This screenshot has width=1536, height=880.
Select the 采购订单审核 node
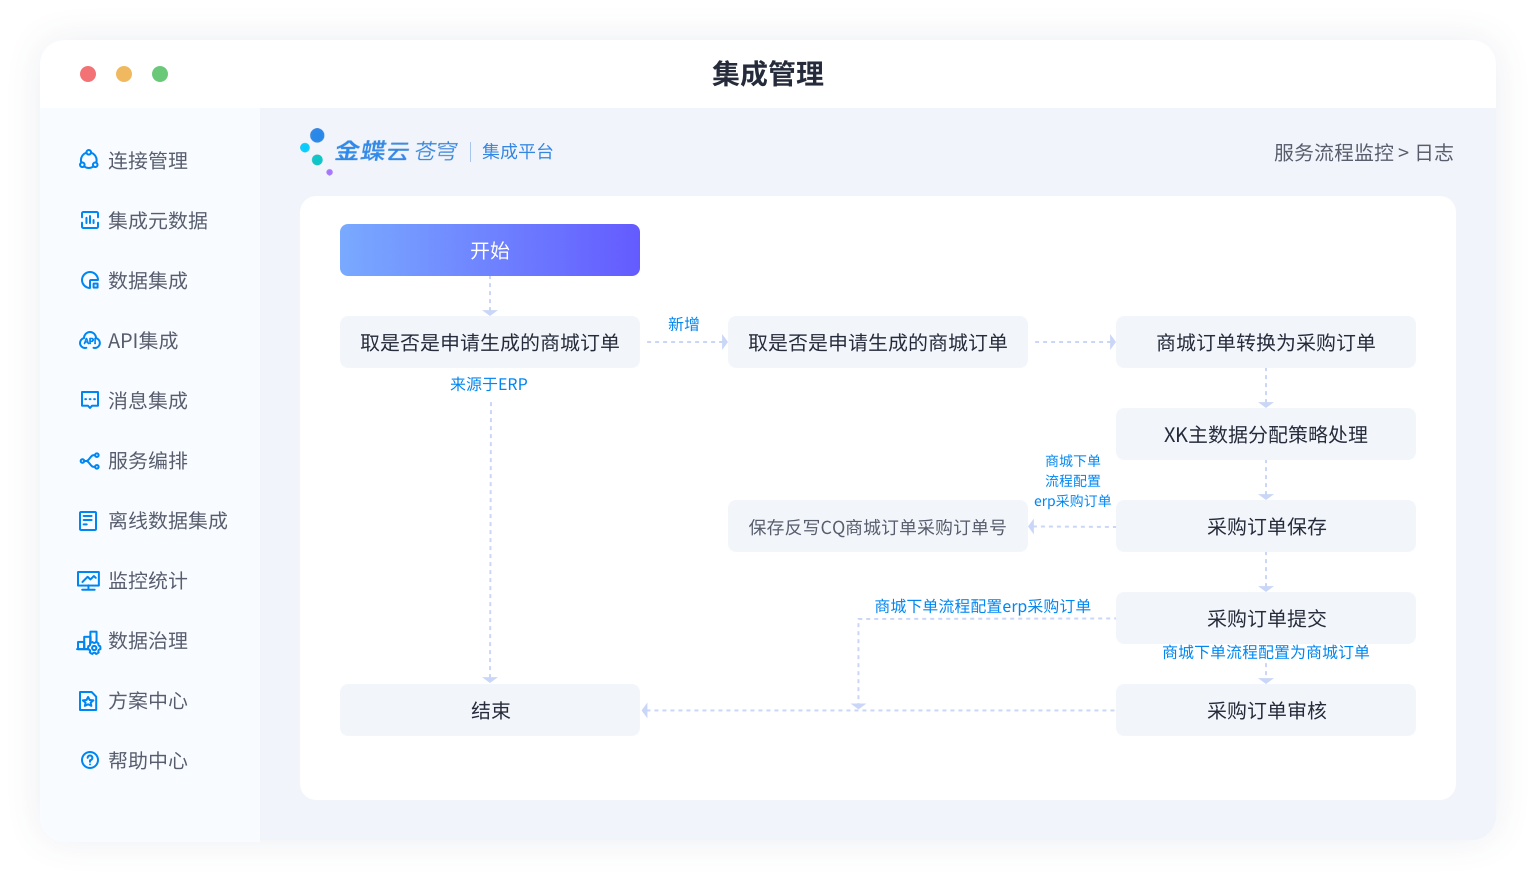(x=1265, y=710)
